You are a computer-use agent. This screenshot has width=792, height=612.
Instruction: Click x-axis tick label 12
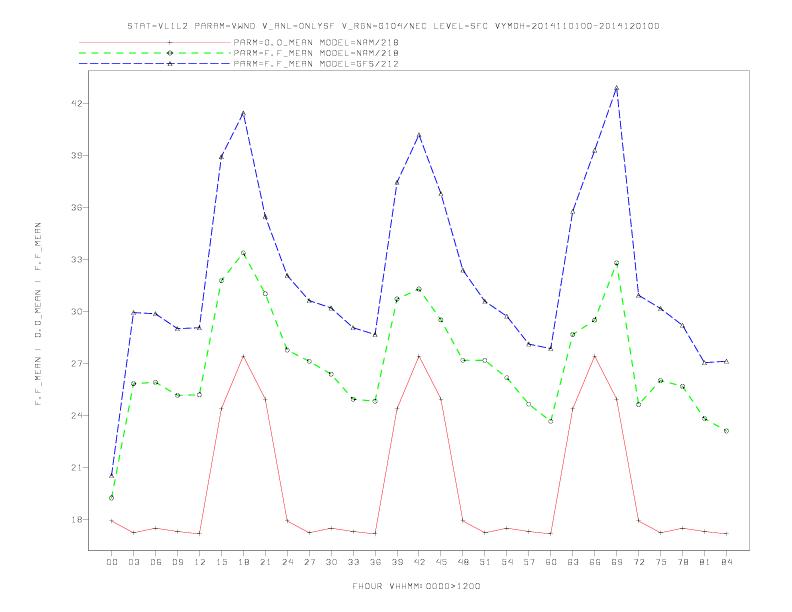(x=200, y=562)
